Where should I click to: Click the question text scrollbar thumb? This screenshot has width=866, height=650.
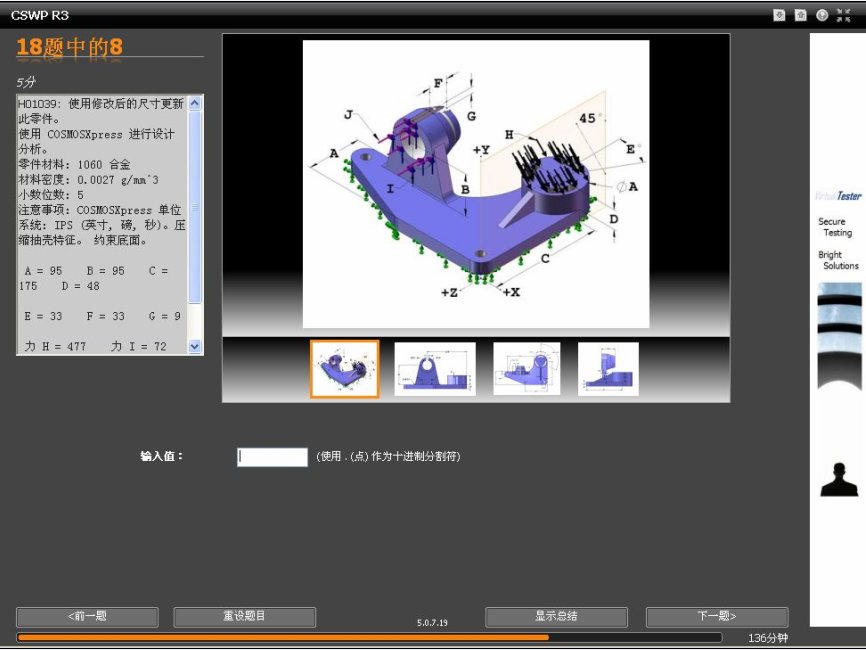click(x=195, y=207)
